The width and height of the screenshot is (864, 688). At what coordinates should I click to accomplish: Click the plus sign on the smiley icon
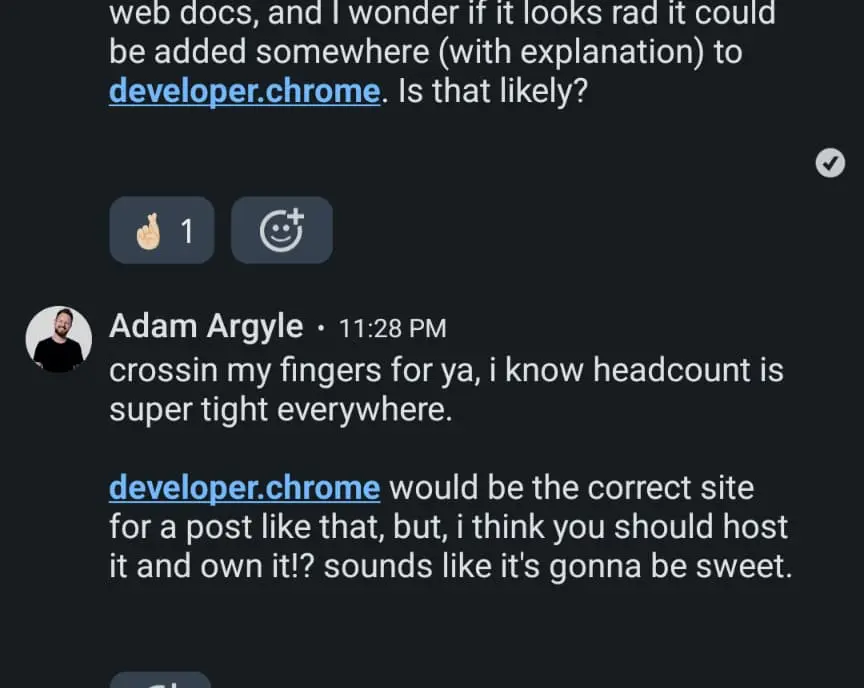pyautogui.click(x=296, y=216)
